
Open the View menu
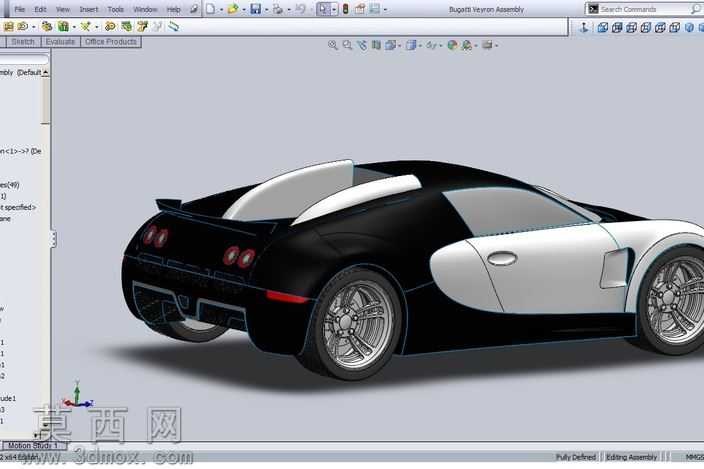[x=63, y=9]
